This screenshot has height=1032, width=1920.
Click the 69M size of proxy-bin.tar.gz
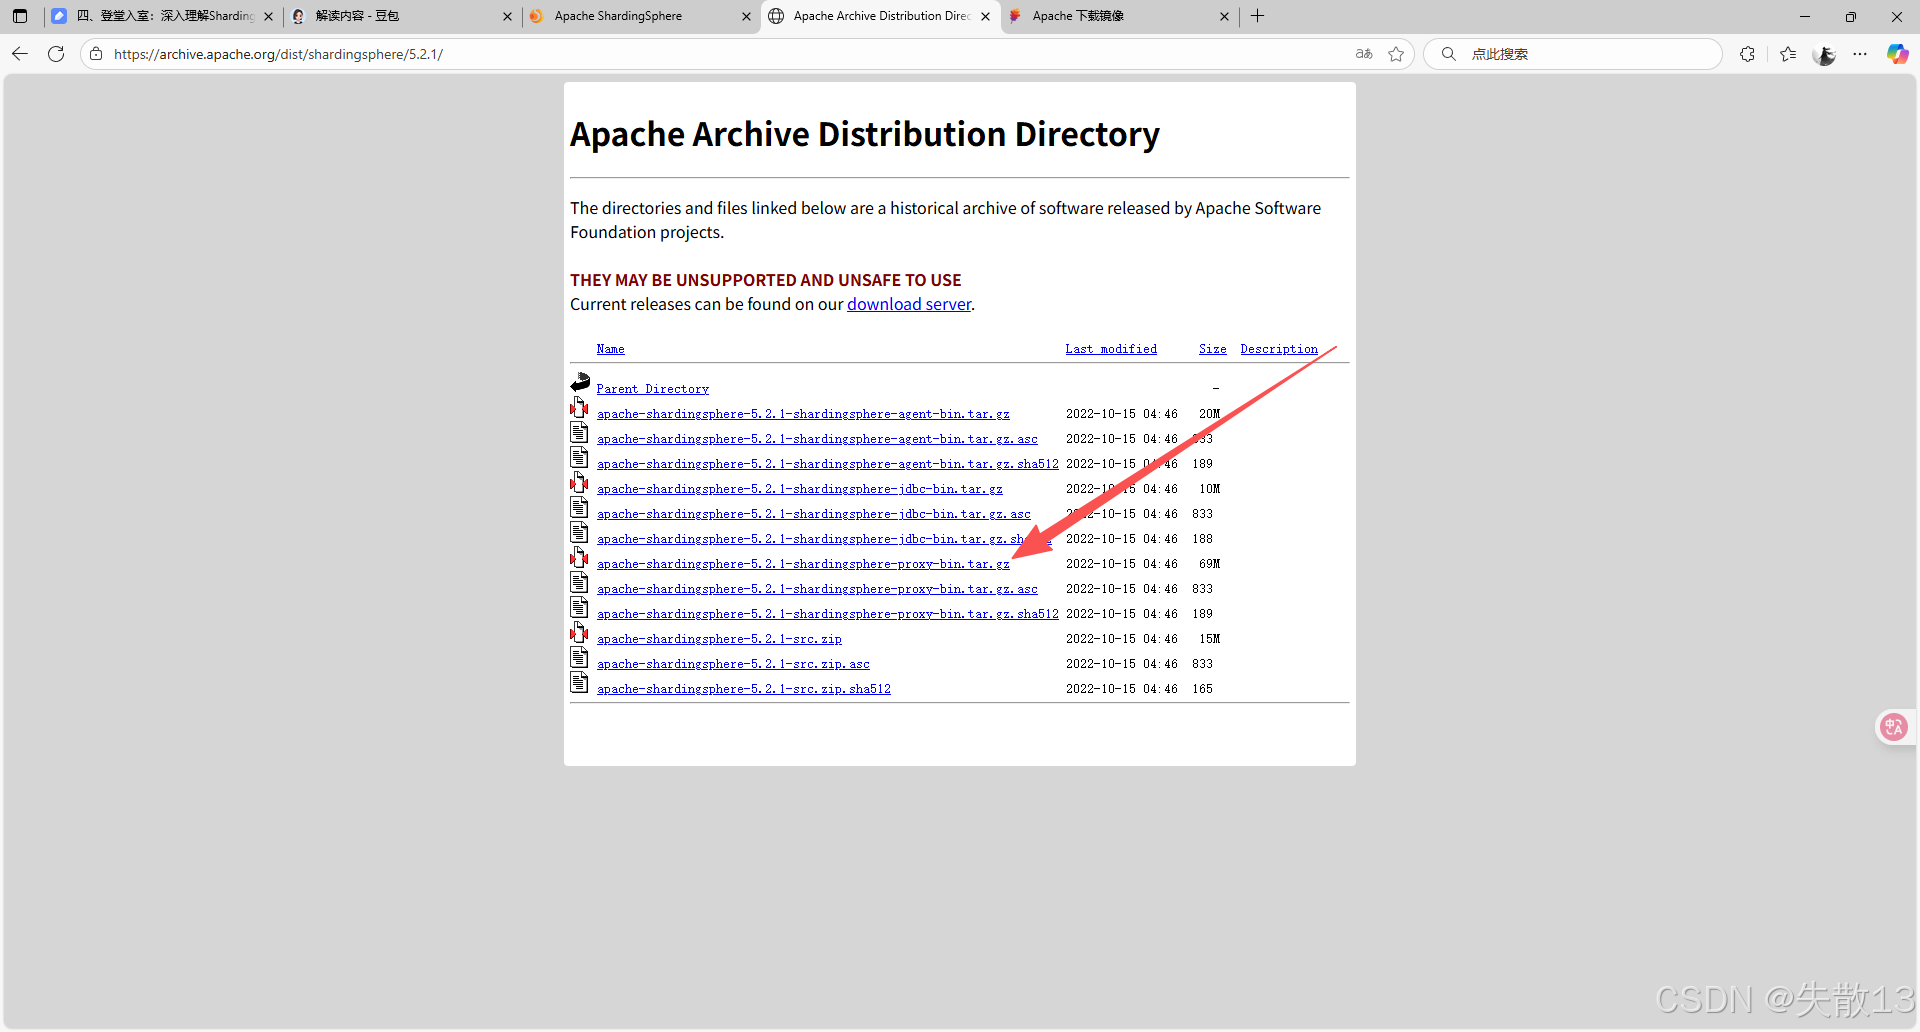(x=1209, y=564)
